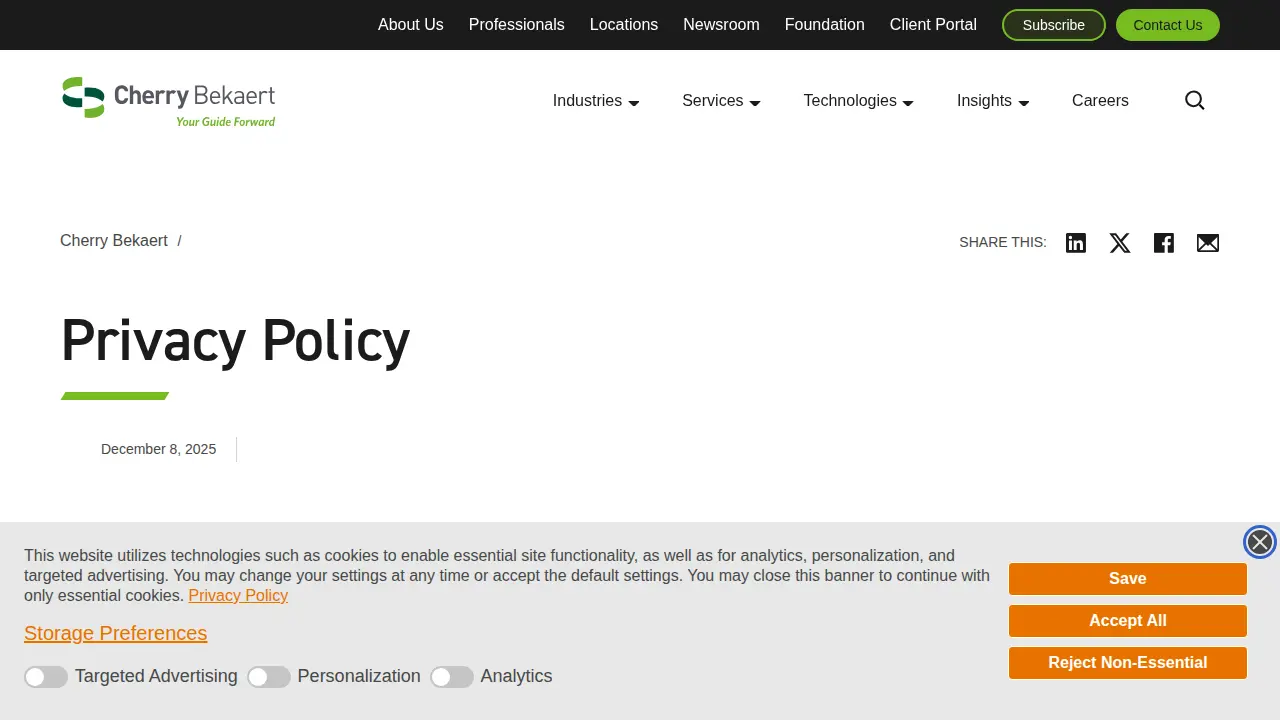The width and height of the screenshot is (1280, 720).
Task: Click the Privacy Policy page heading
Action: click(236, 341)
